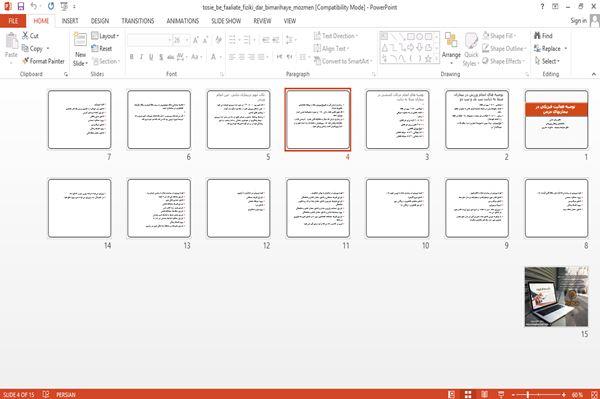Toggle right text alignment
This screenshot has width=600, height=399.
pos(251,57)
